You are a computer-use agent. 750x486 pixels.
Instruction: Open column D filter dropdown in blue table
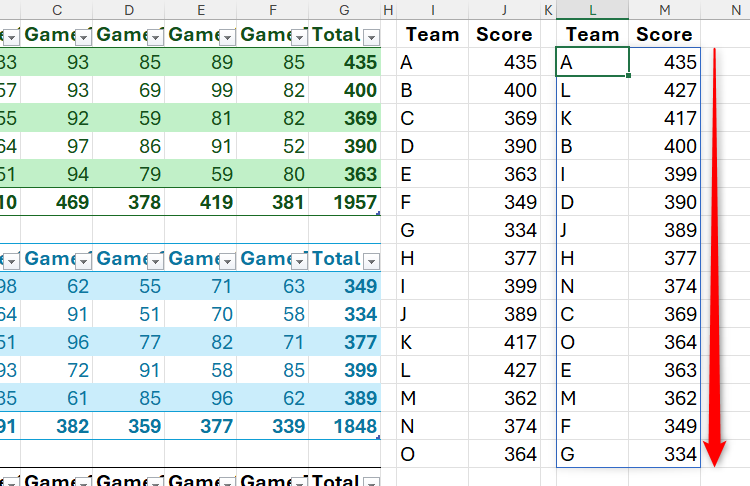(155, 260)
